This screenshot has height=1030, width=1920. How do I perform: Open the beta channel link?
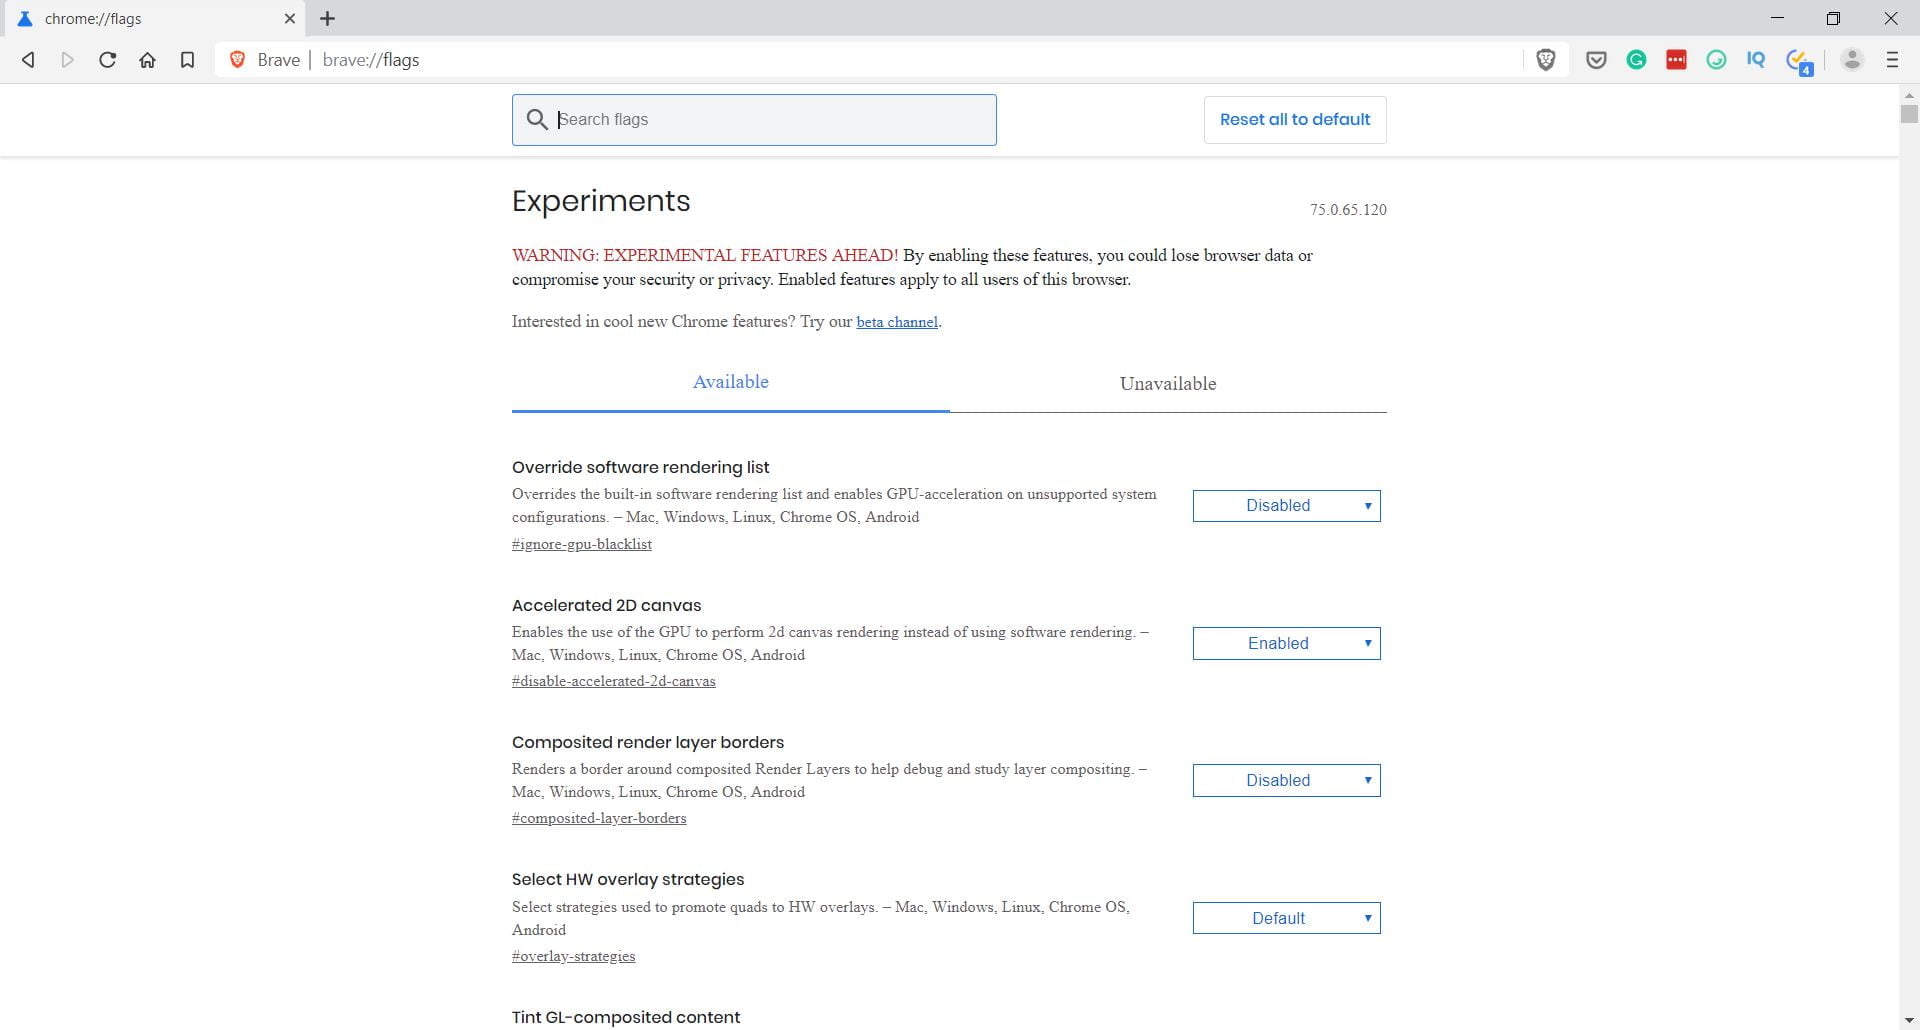click(897, 322)
